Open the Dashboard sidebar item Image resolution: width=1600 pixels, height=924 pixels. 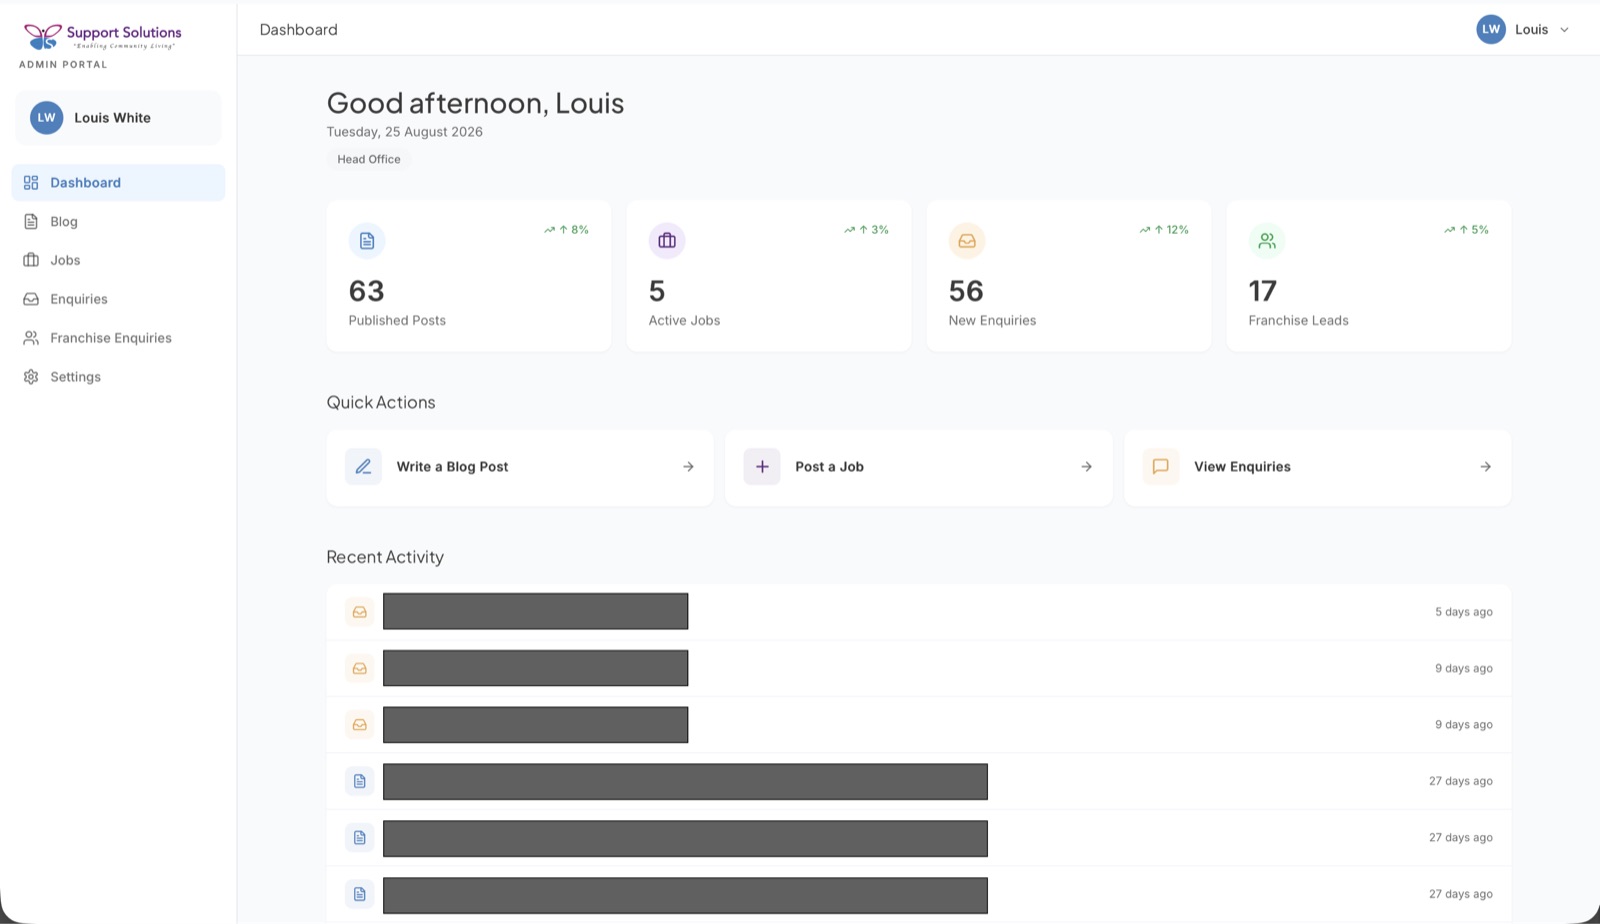tap(118, 183)
